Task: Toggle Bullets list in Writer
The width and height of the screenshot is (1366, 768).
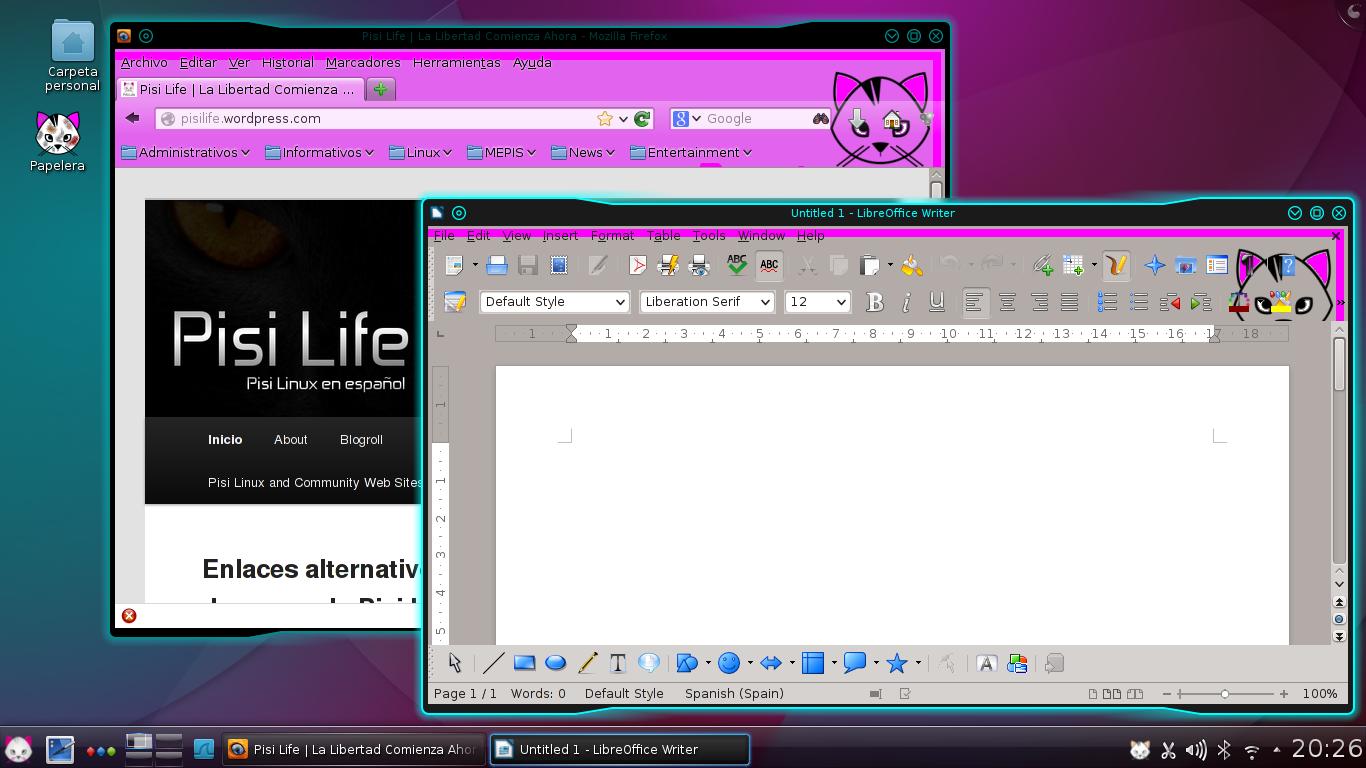Action: [x=1138, y=302]
